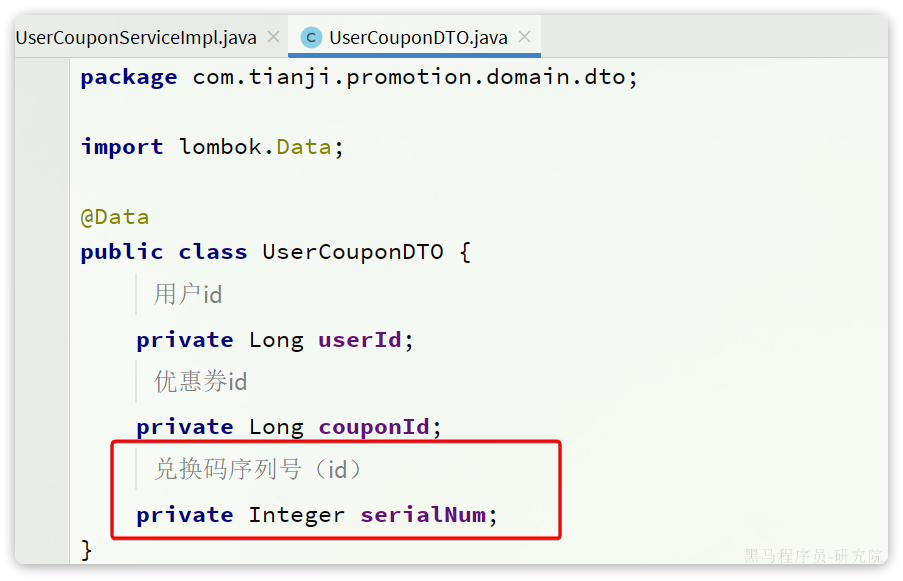Screen dimensions: 903x581
Task: Click the Integer type of serialNum
Action: pos(297,515)
